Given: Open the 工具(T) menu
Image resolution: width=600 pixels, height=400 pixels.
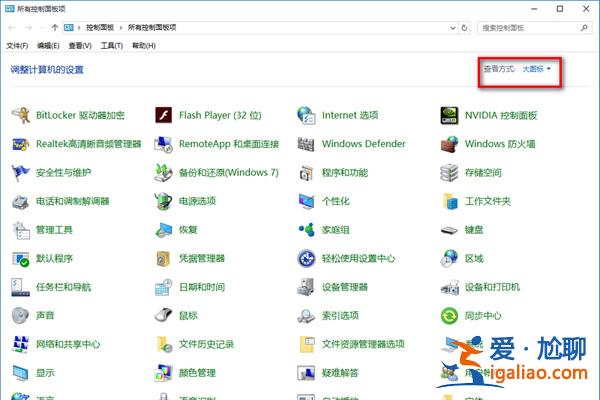Looking at the screenshot, I should tap(112, 46).
